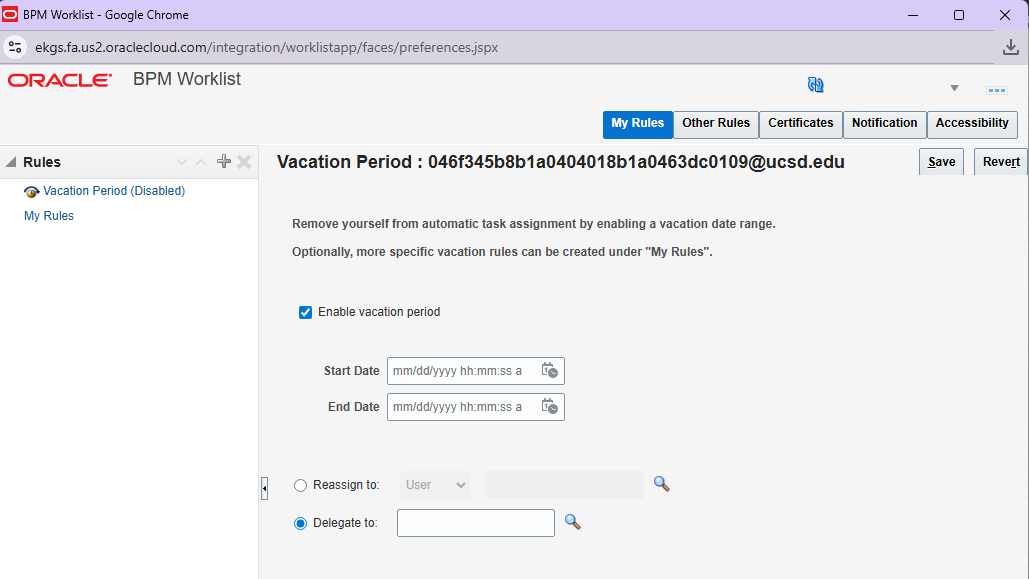
Task: Delete the selected rule using the X icon
Action: [x=243, y=161]
